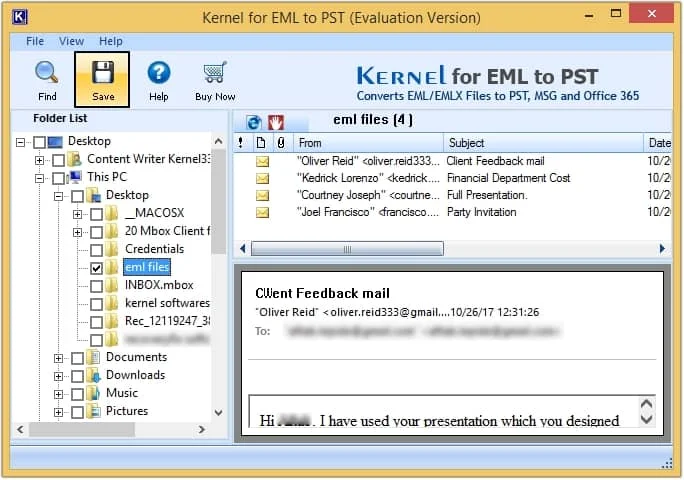Screen dimensions: 684x480
Task: Click the red stop hand icon
Action: [x=276, y=123]
